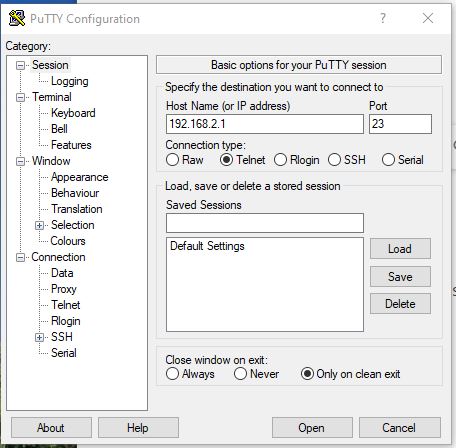Open the connection with Open button
The width and height of the screenshot is (456, 448).
312,428
